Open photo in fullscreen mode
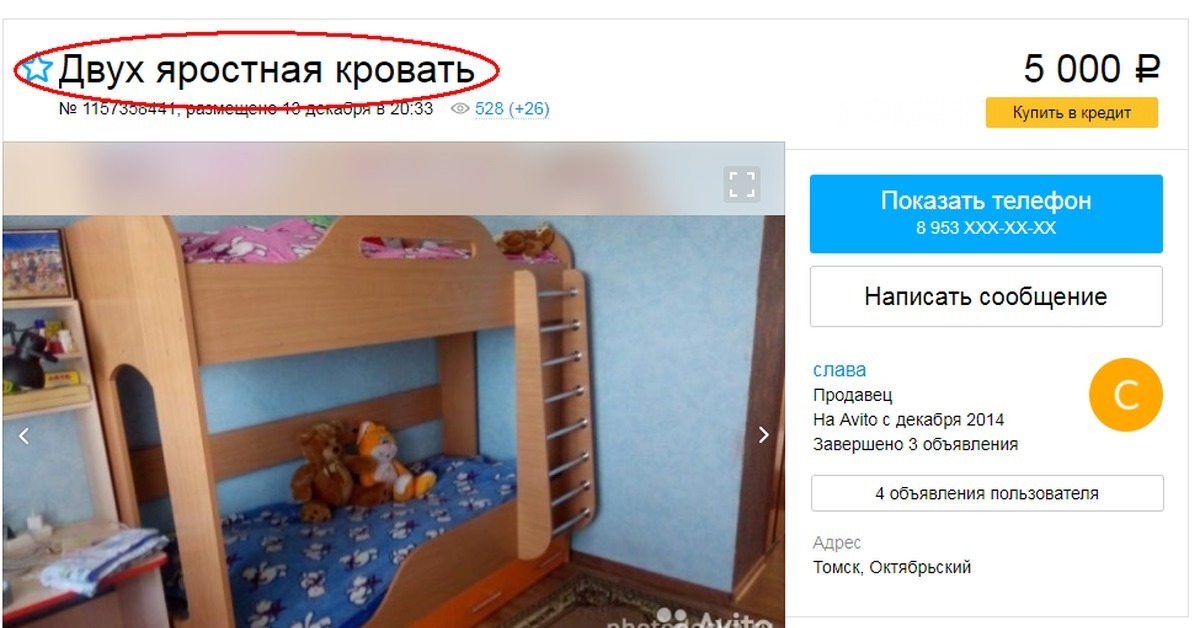Viewport: 1200px width, 628px height. click(x=742, y=184)
